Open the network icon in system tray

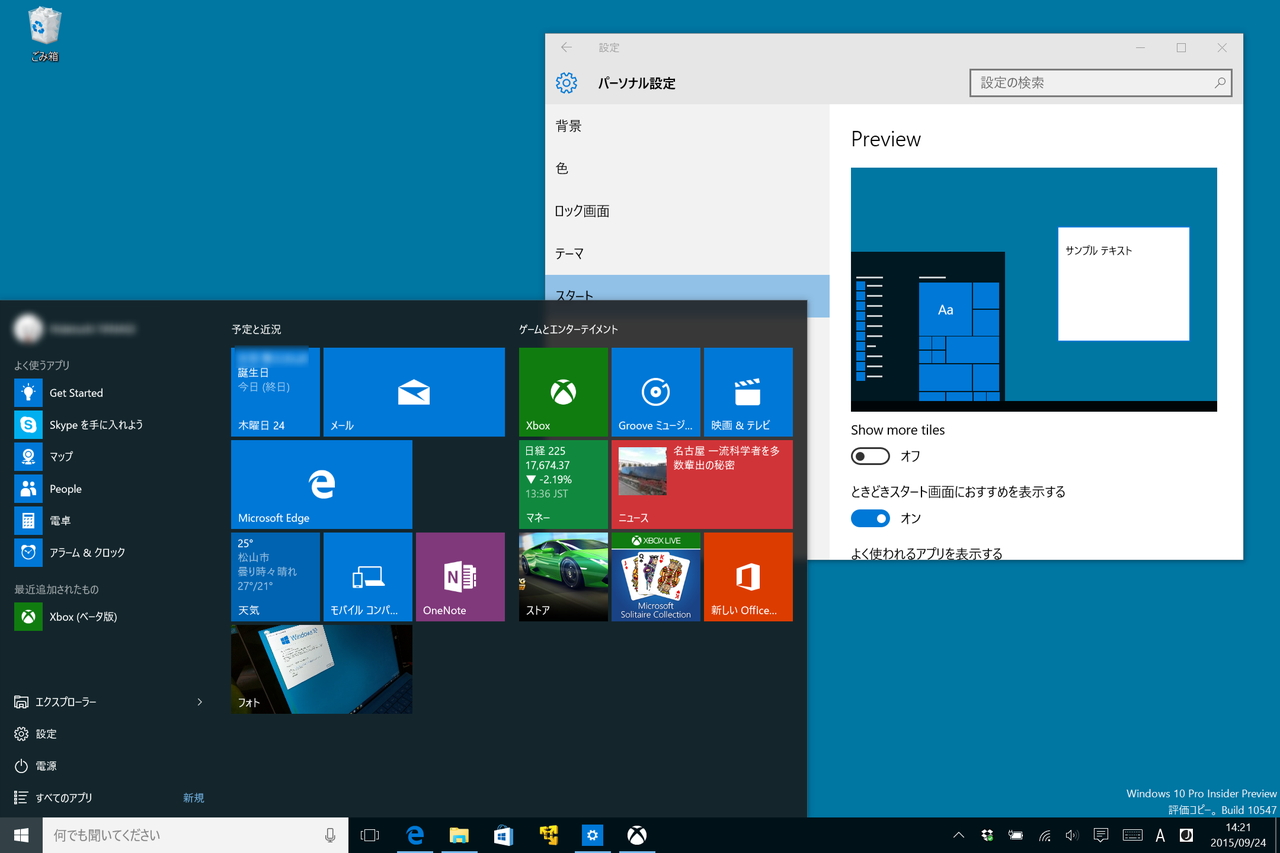pos(1045,835)
